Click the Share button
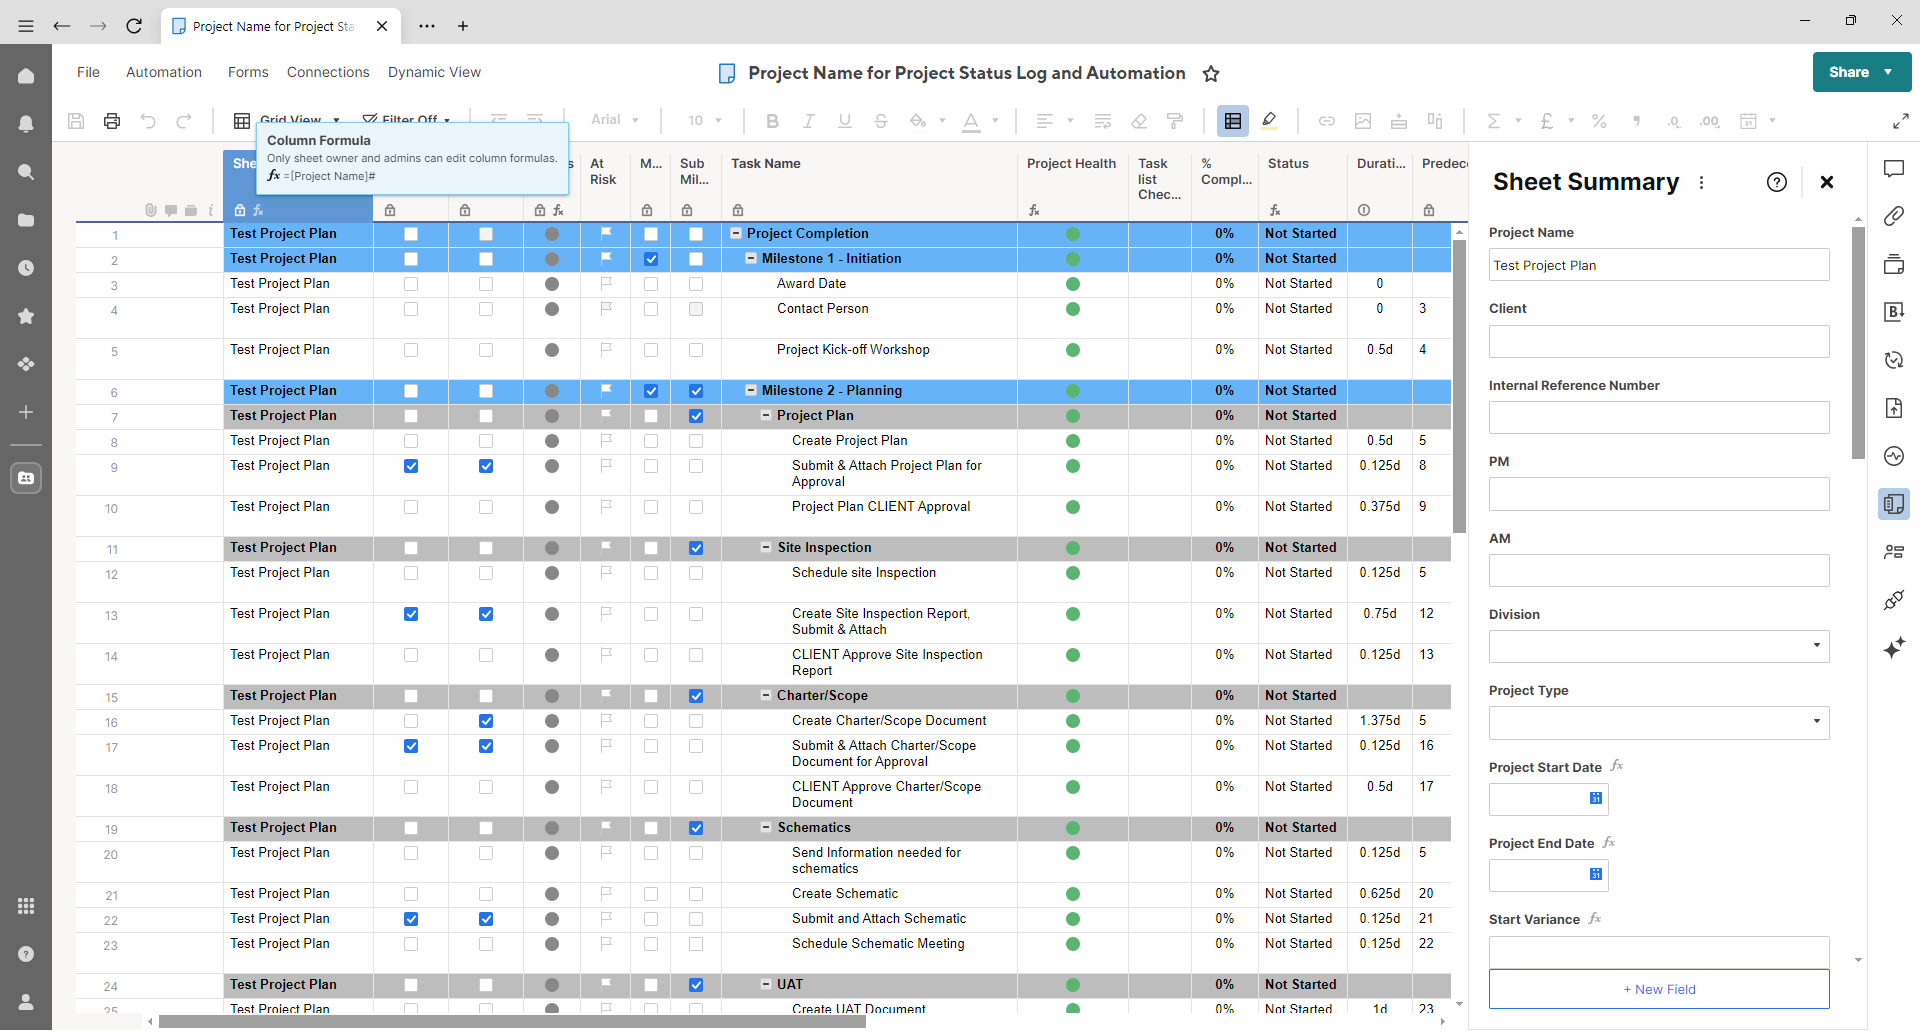Screen dimensions: 1920x1032 click(1862, 72)
